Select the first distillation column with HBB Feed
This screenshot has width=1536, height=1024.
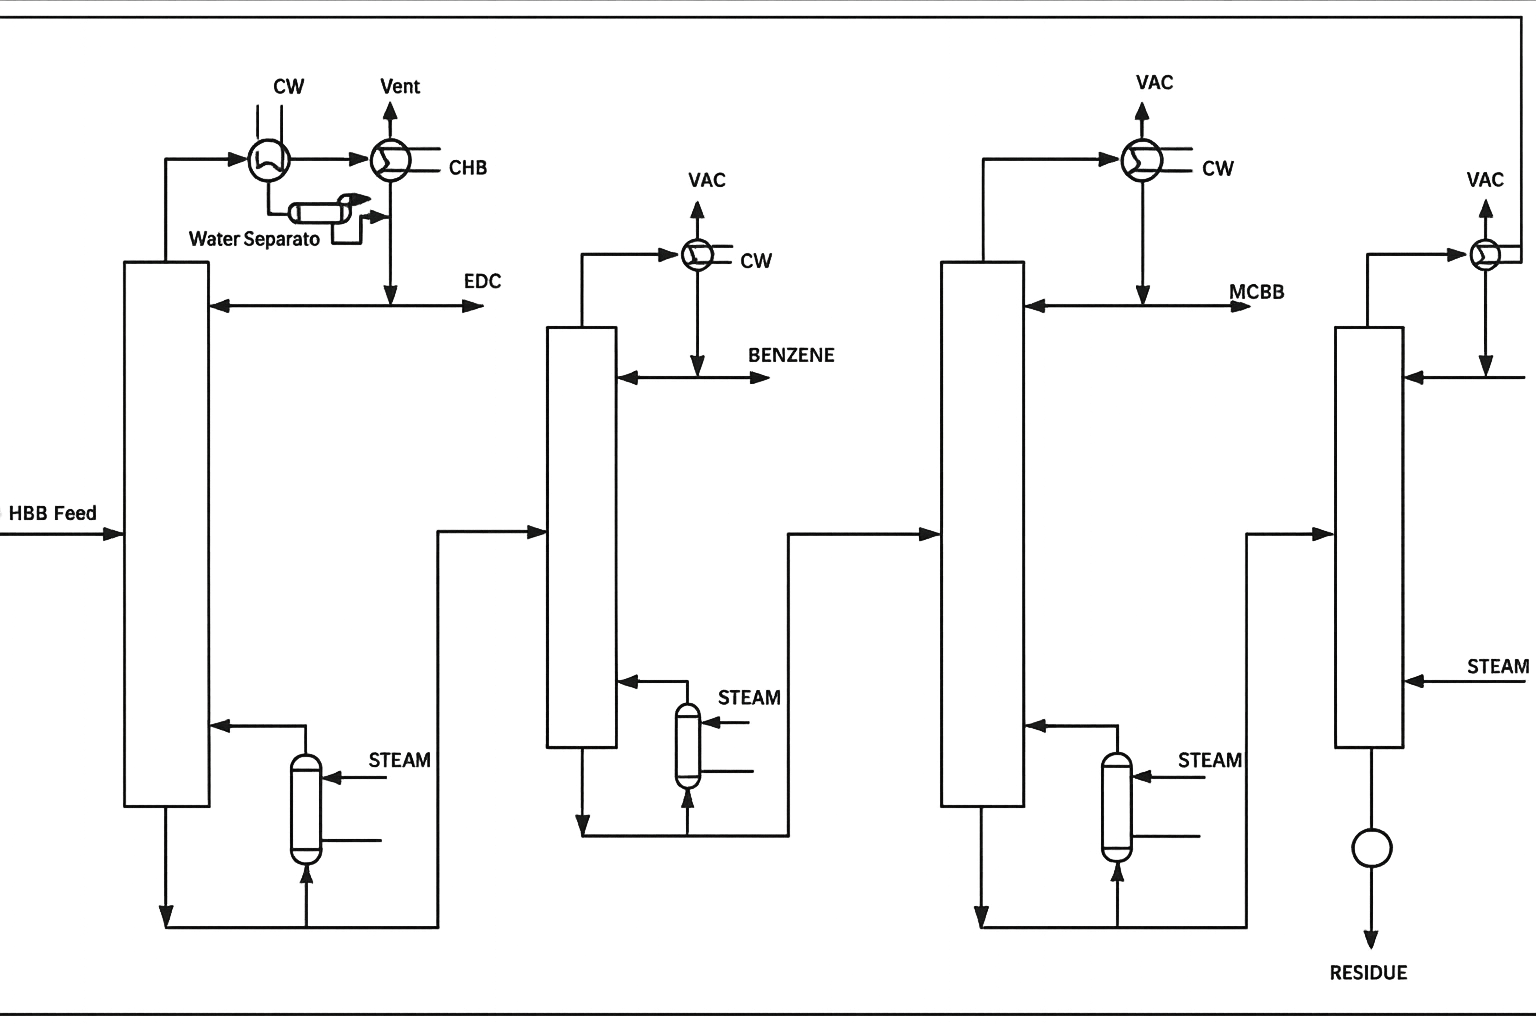(167, 534)
